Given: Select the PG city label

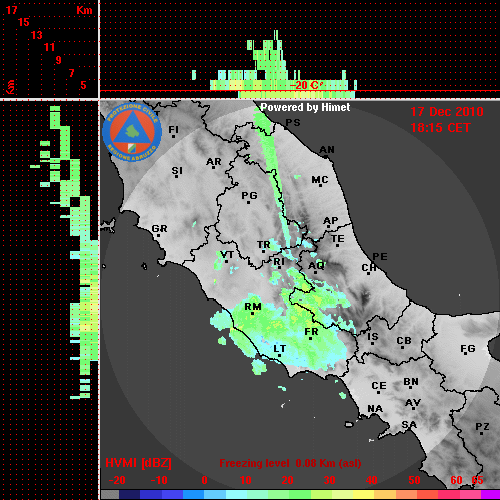Looking at the screenshot, I should click(x=249, y=195).
